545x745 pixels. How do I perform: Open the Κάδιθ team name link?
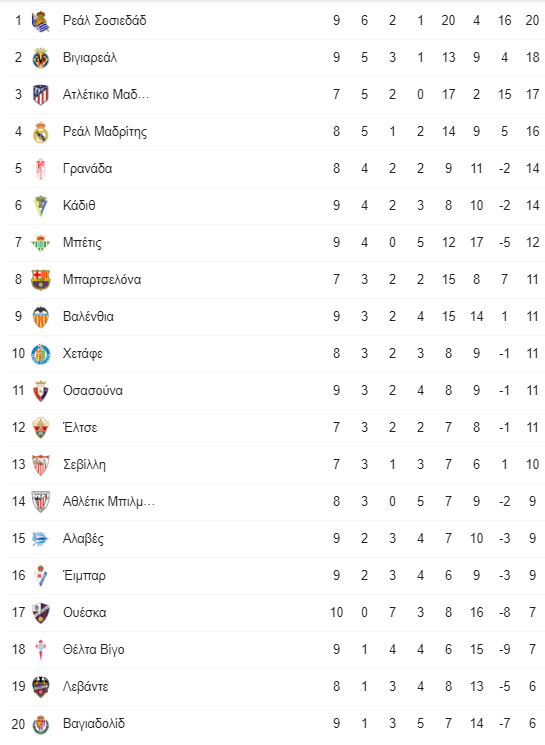point(79,206)
